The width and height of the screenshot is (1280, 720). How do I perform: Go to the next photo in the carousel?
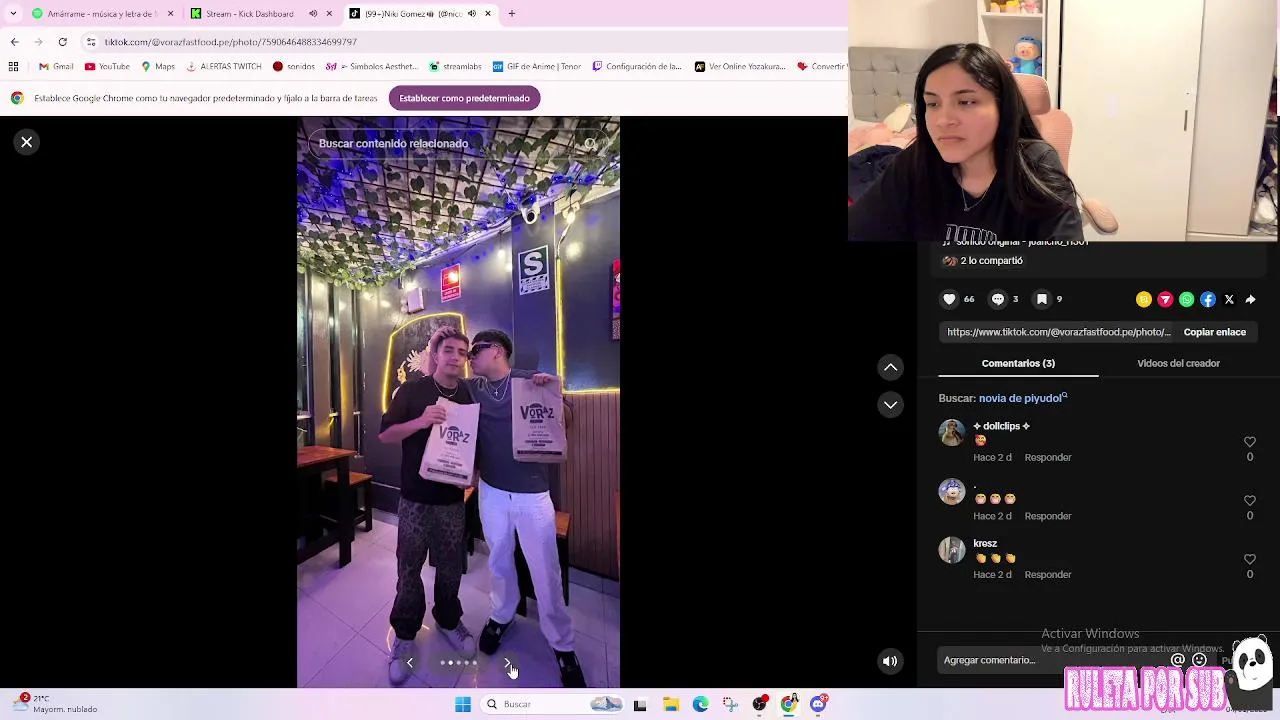click(508, 663)
